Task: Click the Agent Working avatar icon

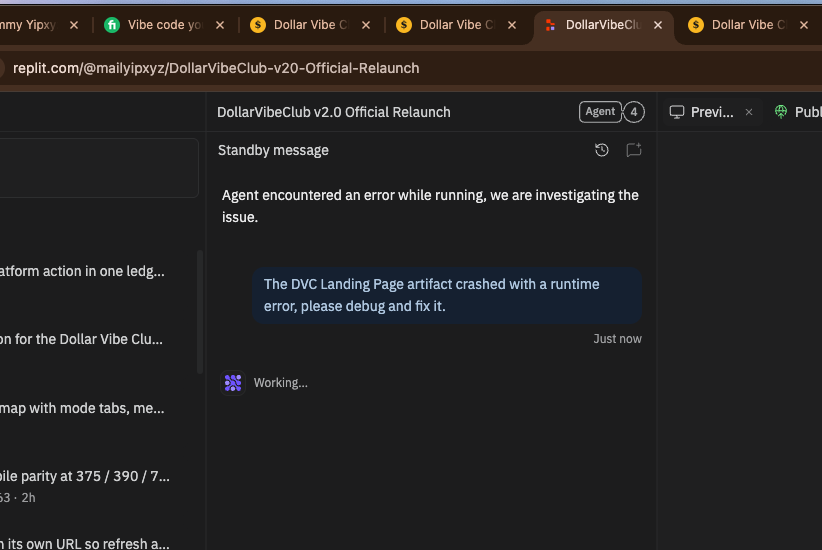Action: coord(233,383)
